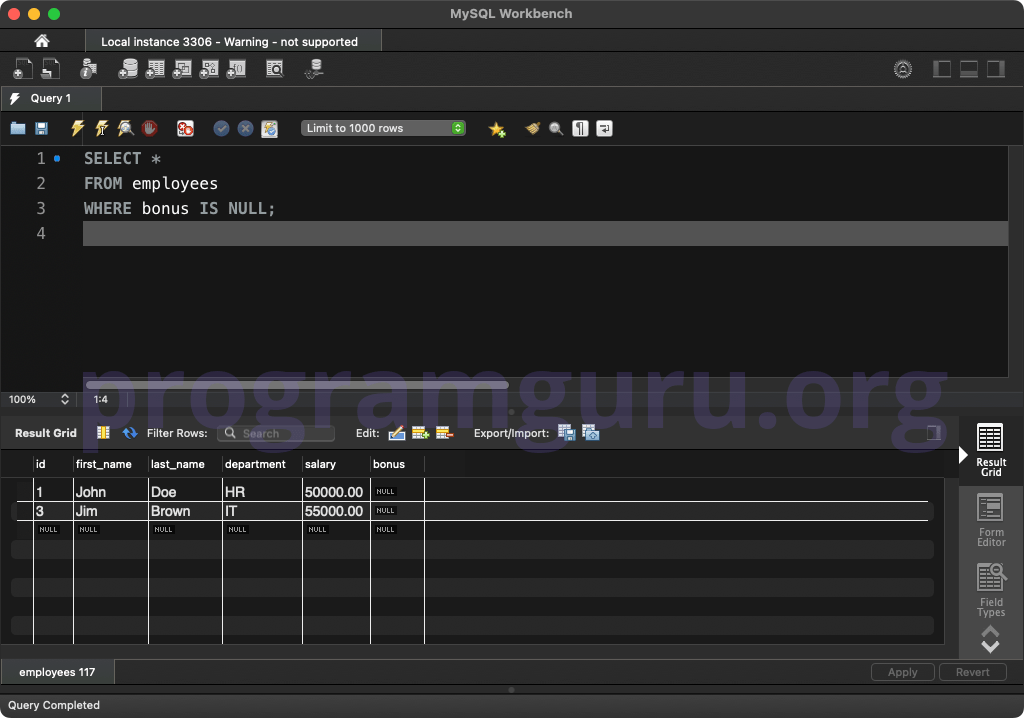Sort by the bonus column header
The width and height of the screenshot is (1024, 718).
point(397,464)
